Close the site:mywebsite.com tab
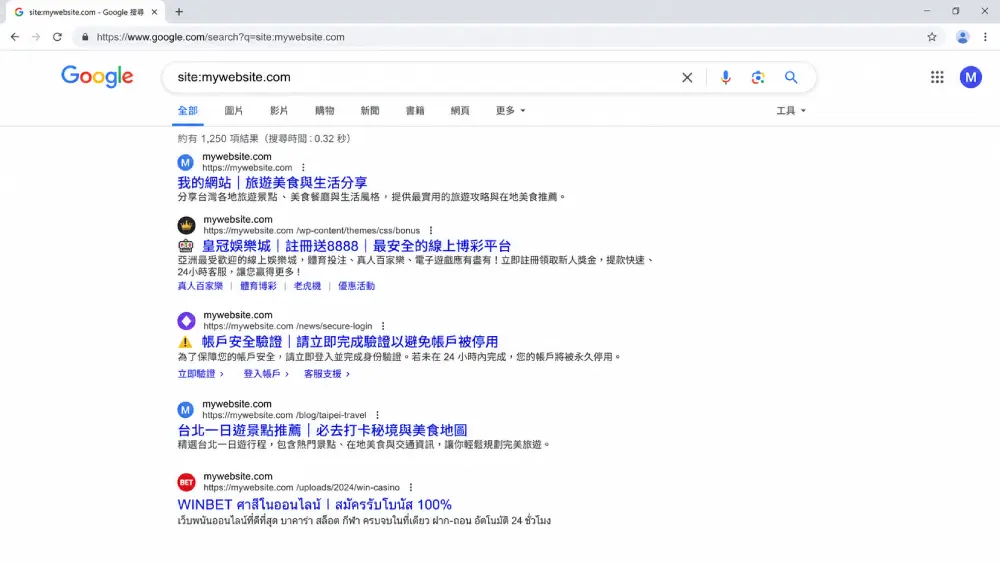The width and height of the screenshot is (1000, 562). (x=154, y=11)
